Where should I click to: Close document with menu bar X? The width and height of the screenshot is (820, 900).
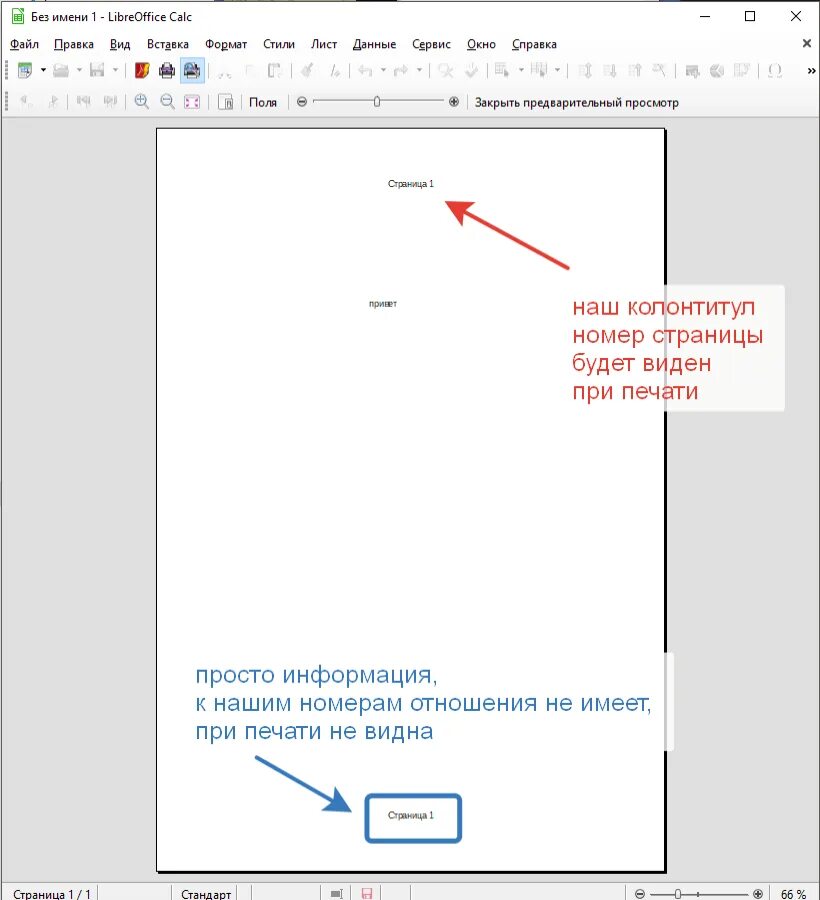pyautogui.click(x=807, y=43)
